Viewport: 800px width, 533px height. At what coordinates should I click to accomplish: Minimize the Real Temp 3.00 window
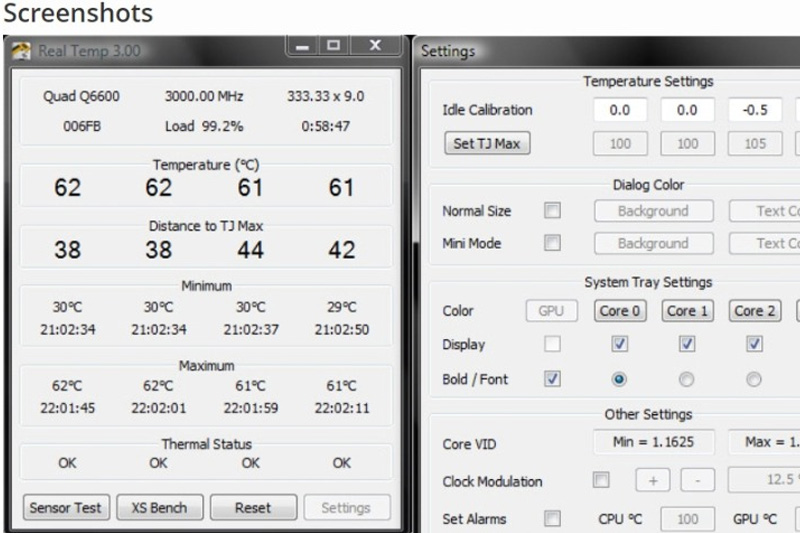(x=303, y=45)
